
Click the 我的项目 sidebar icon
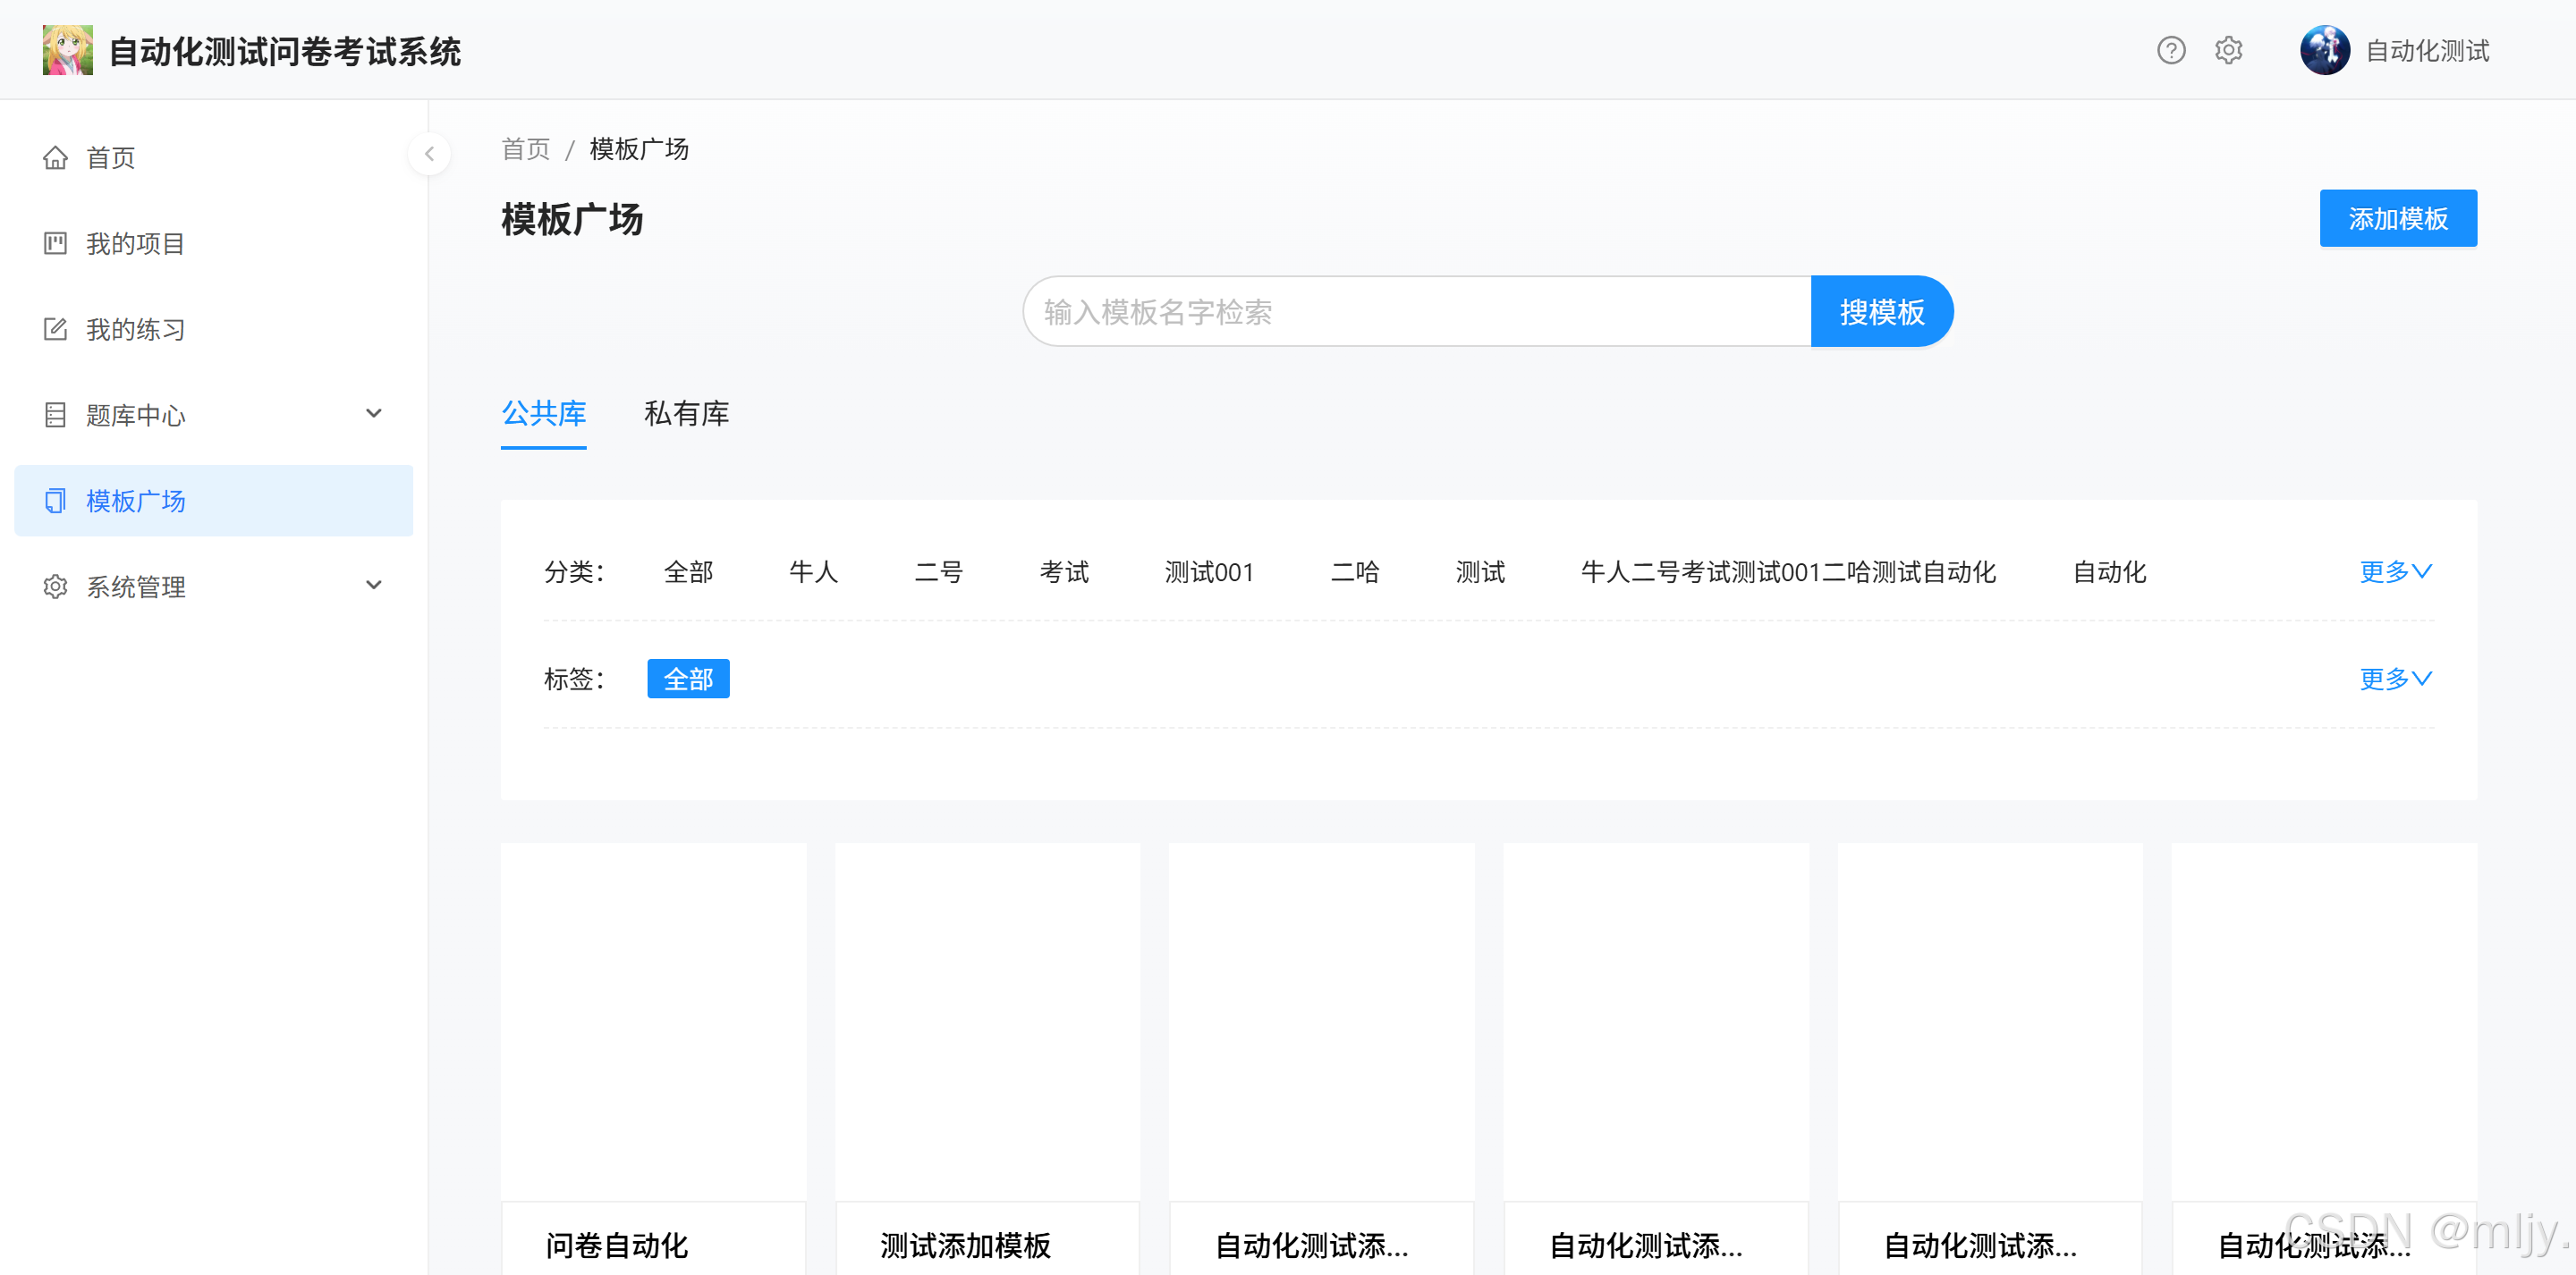click(x=55, y=244)
